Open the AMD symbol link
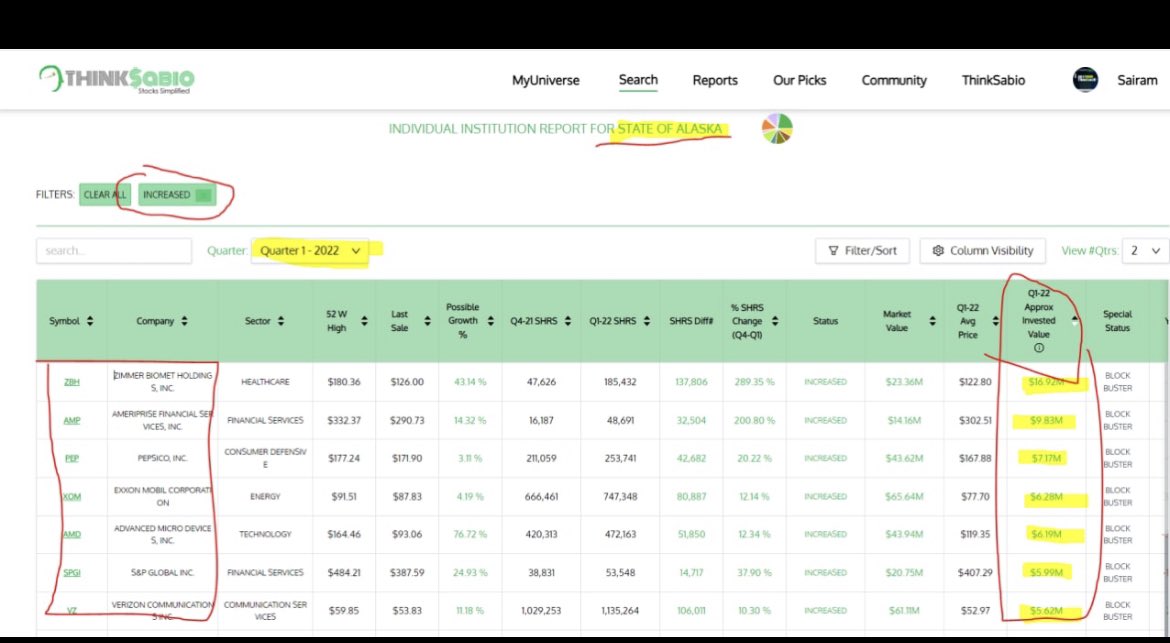 click(x=72, y=535)
